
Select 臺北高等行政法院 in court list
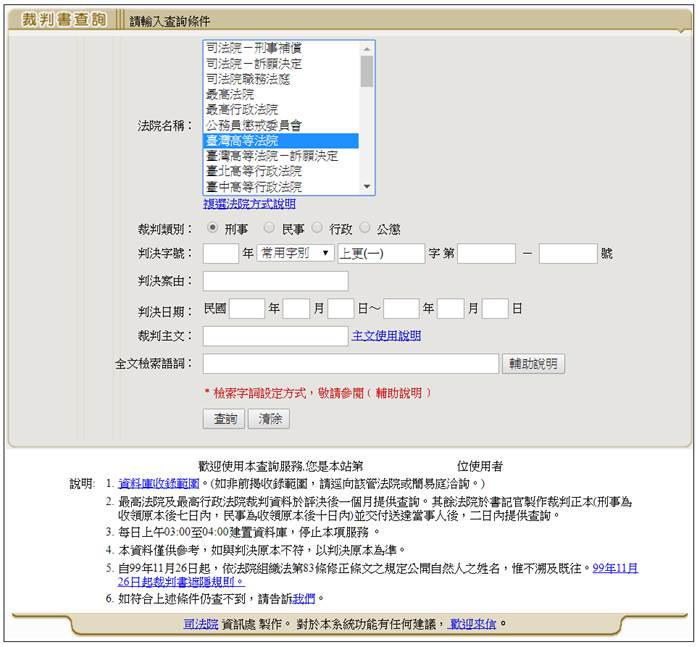pos(255,171)
